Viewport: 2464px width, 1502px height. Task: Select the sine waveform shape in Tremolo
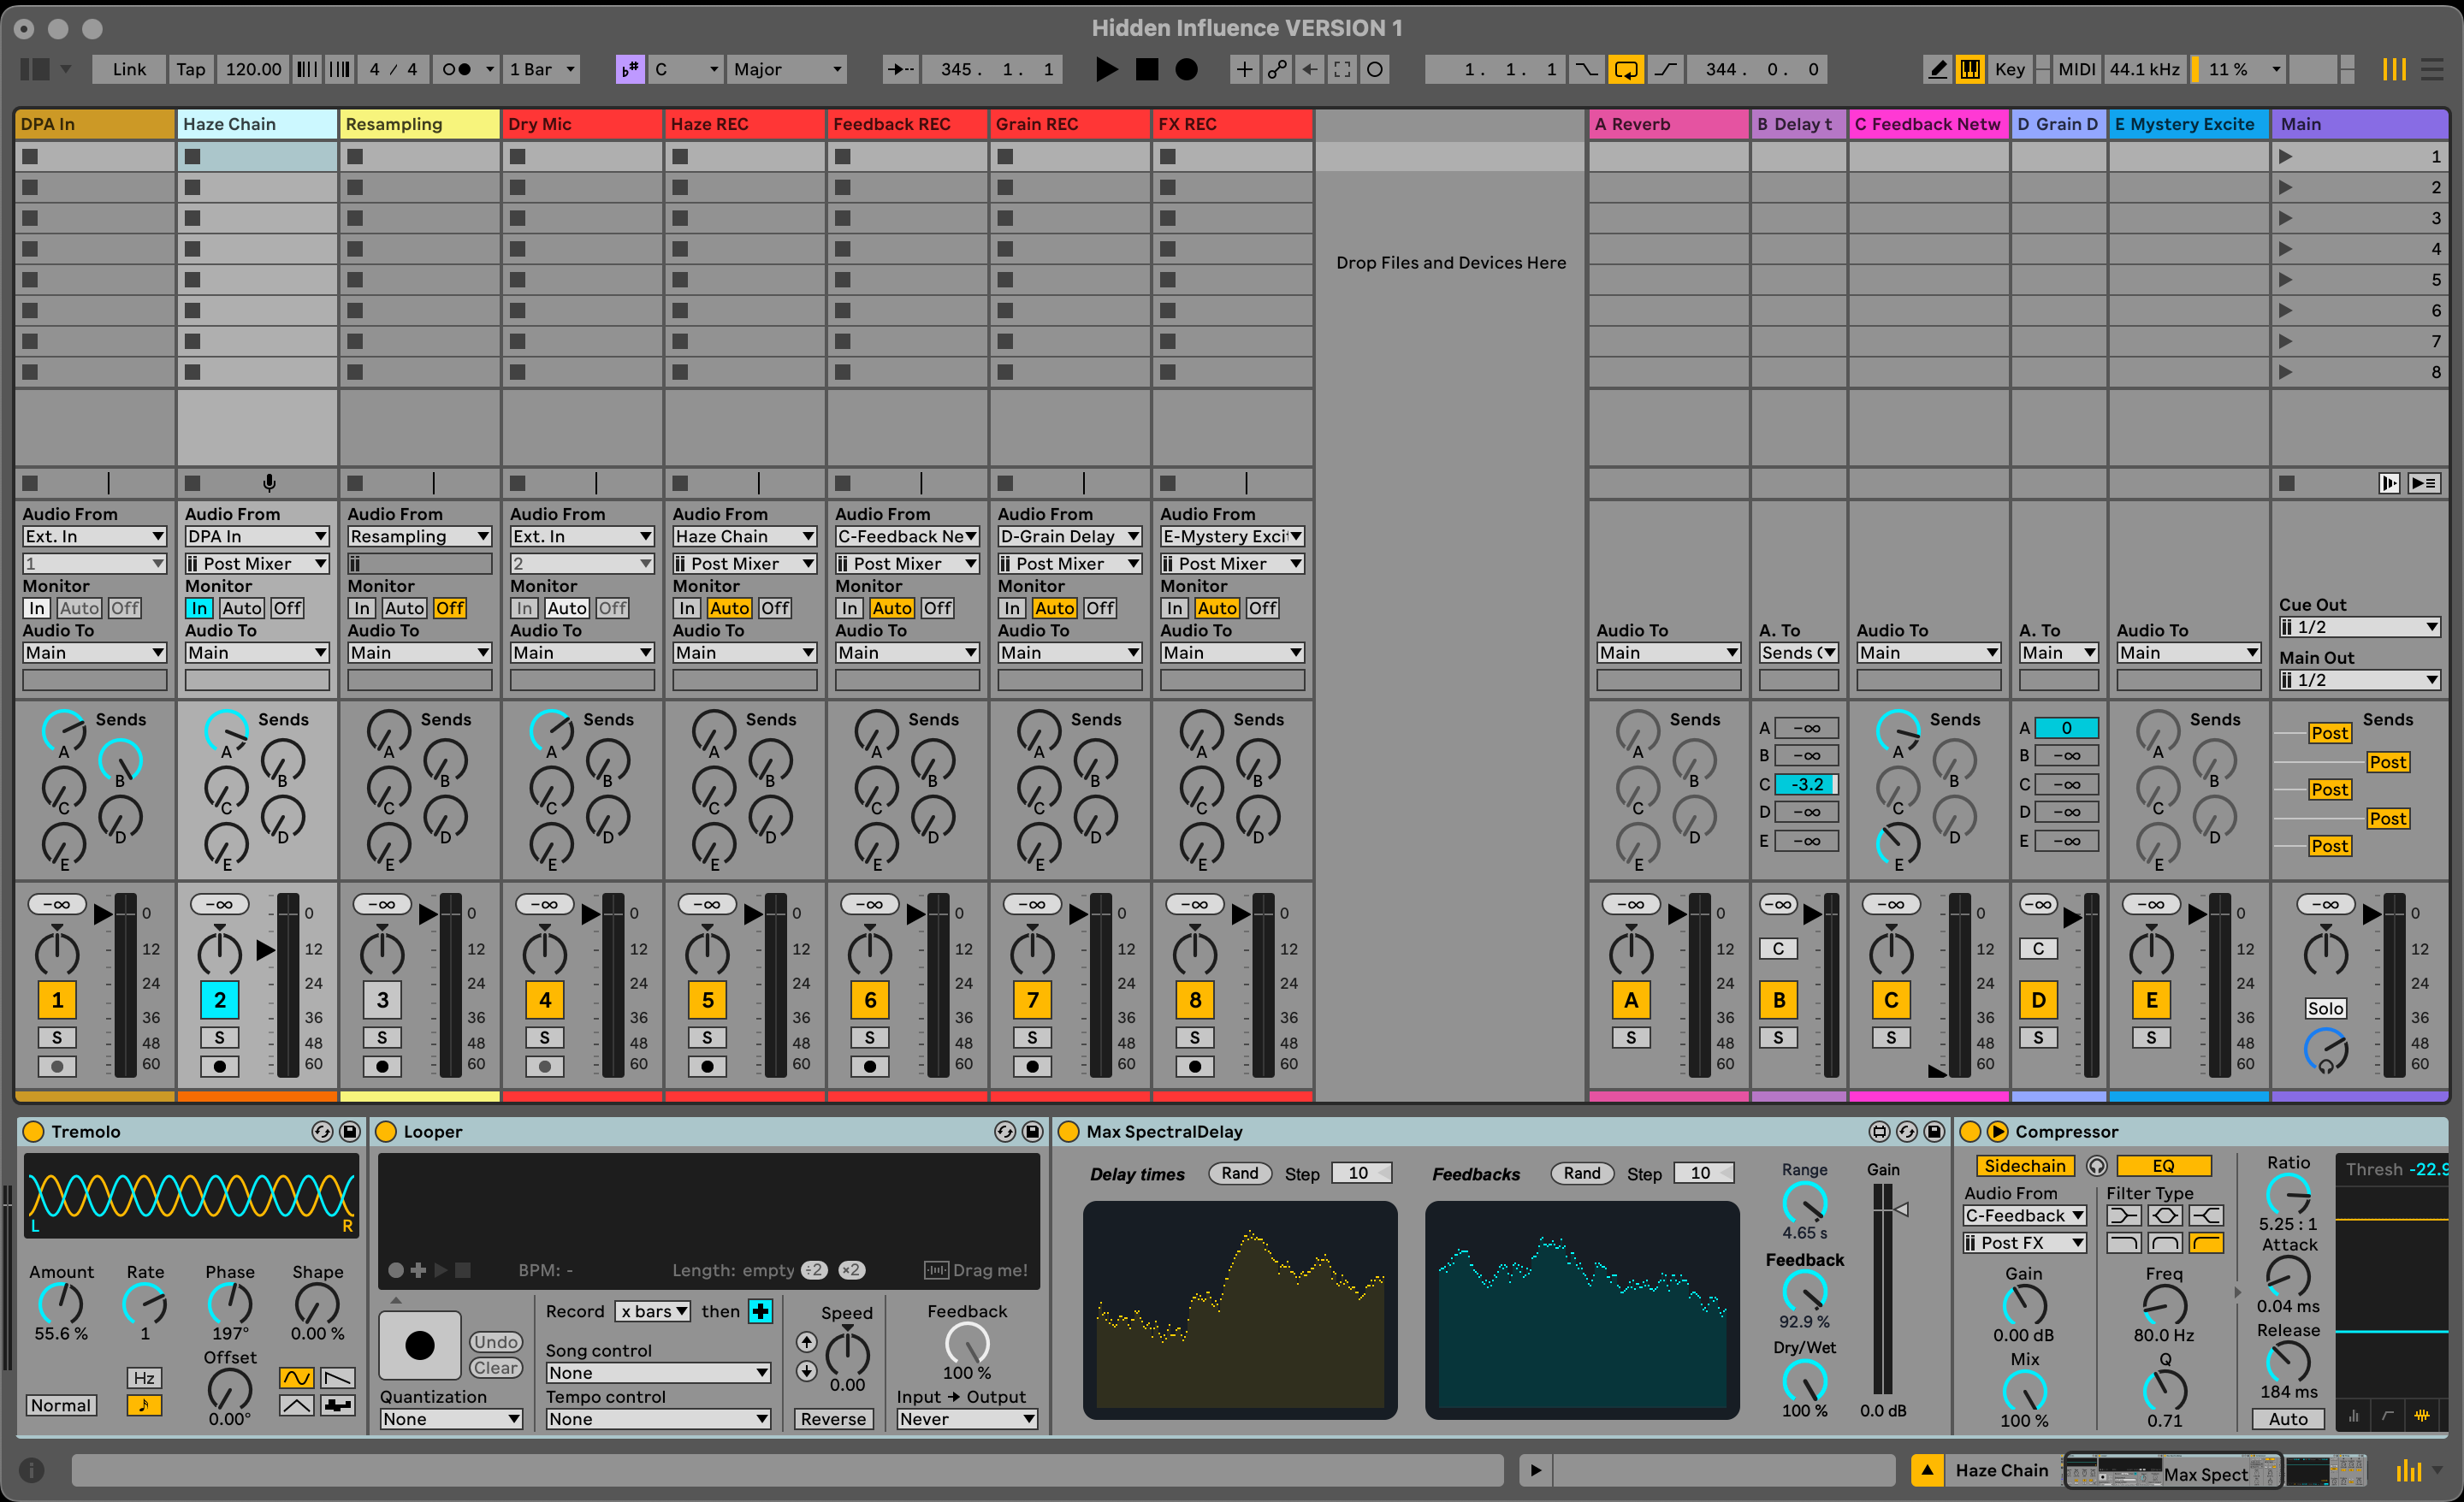click(x=296, y=1378)
